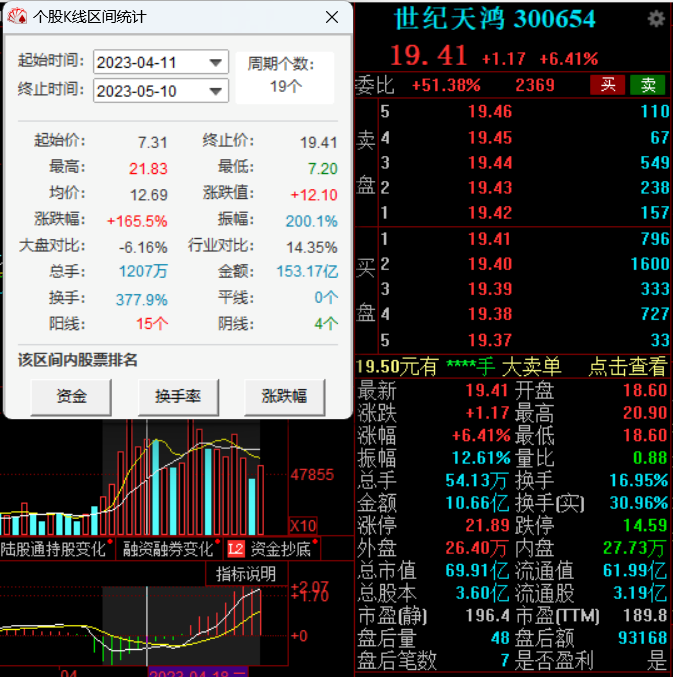
Task: Click the 涨跌幅 ranking button
Action: point(284,397)
